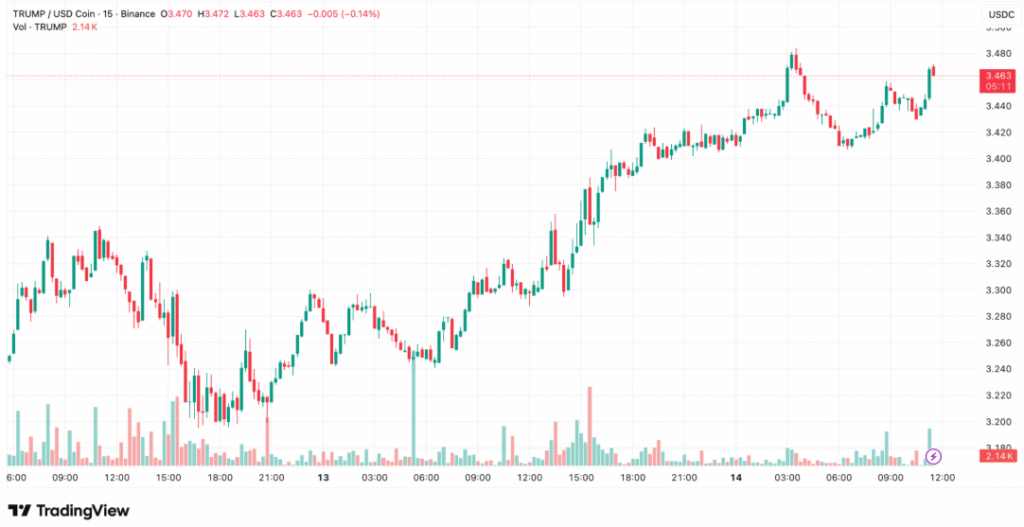Click the 3.400 price axis label
This screenshot has width=1024, height=527.
[x=997, y=159]
